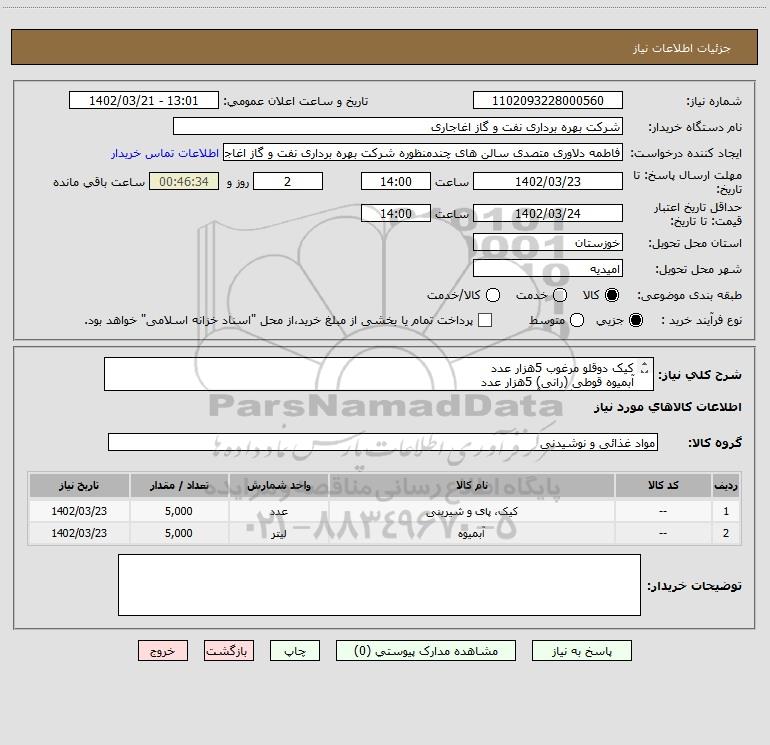Toggle the اسناد خزانه اسلامی payment checkbox
Image resolution: width=770 pixels, height=745 pixels.
[485, 320]
